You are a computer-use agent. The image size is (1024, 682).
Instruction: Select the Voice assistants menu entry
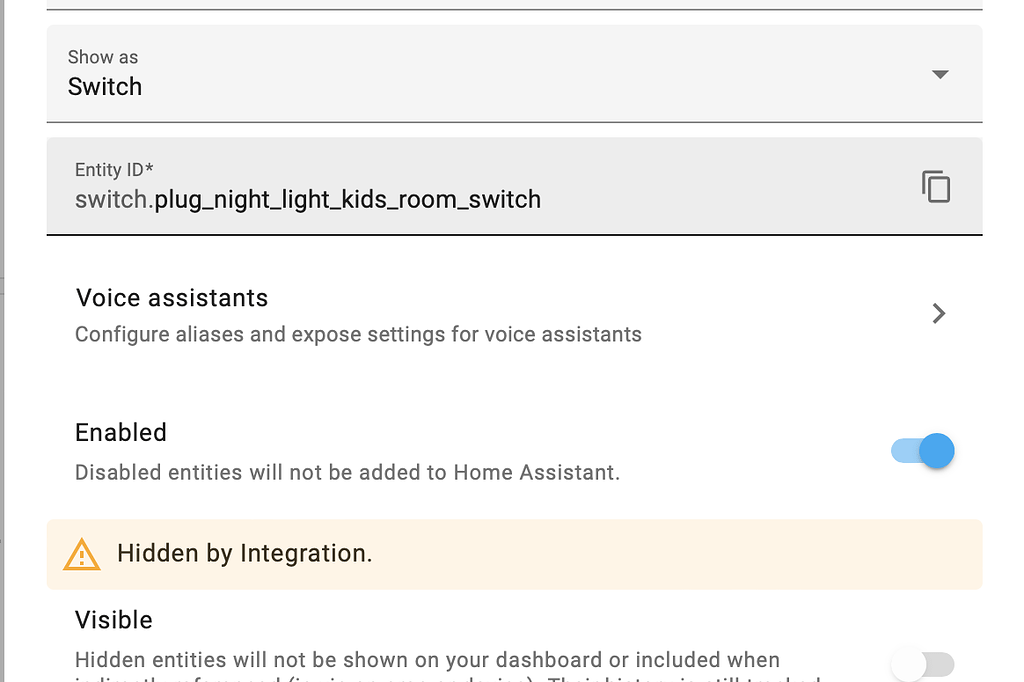pos(171,298)
